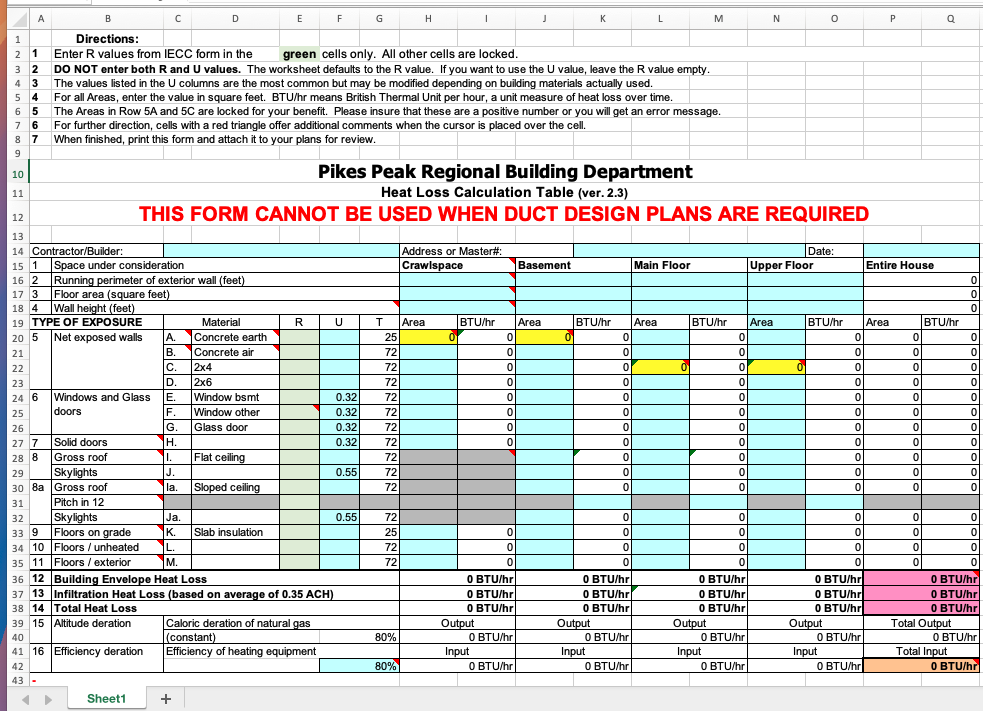Select 2x6 U value cell
Image resolution: width=983 pixels, height=711 pixels.
(x=339, y=382)
